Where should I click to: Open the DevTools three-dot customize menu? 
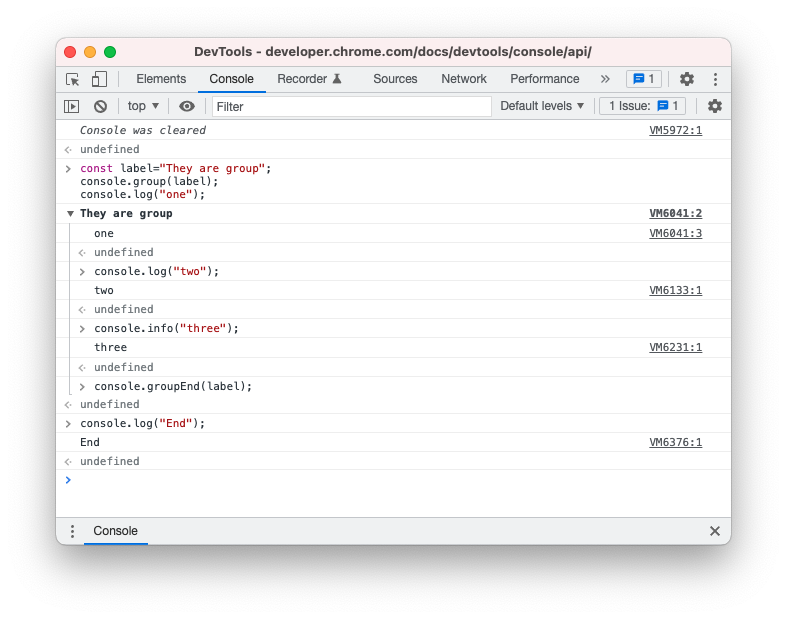click(715, 79)
